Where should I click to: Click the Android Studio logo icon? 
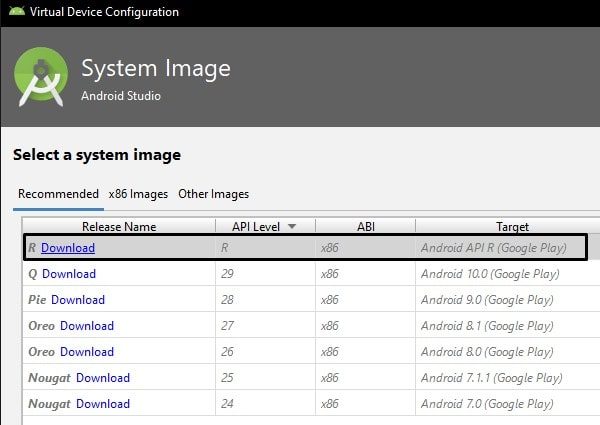41,77
